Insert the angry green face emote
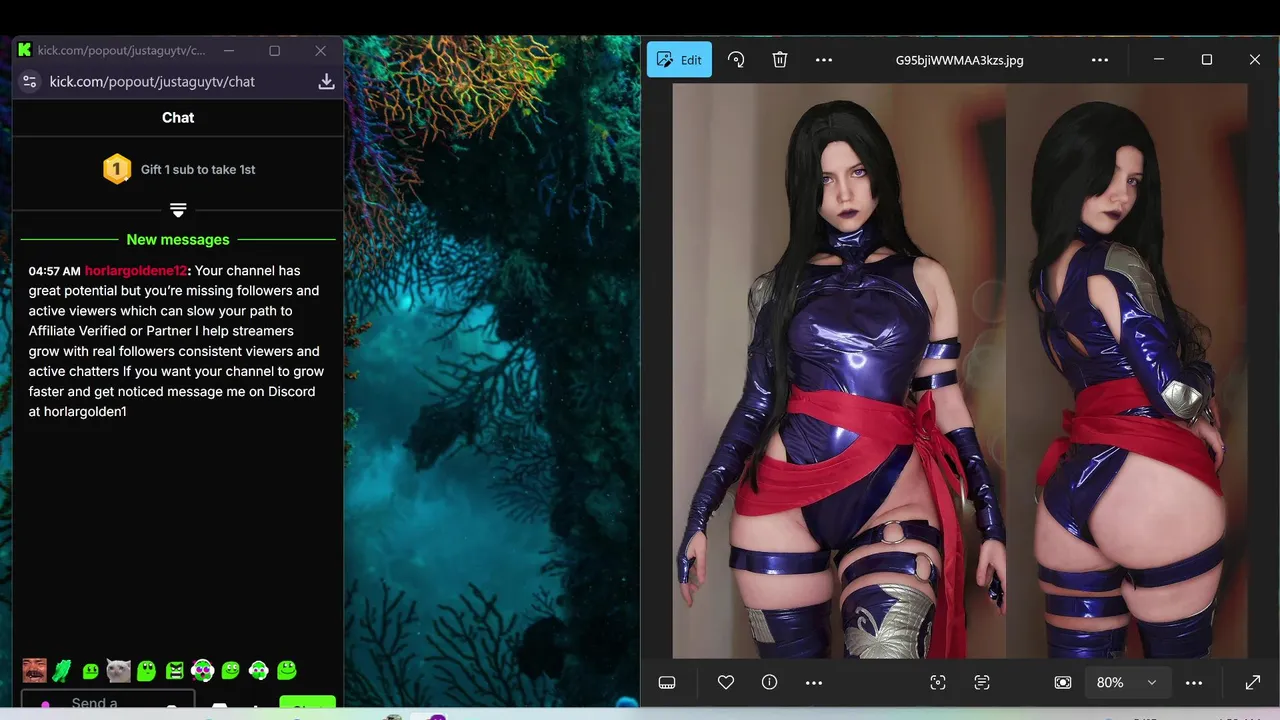Screen dimensions: 1280x720 175,670
